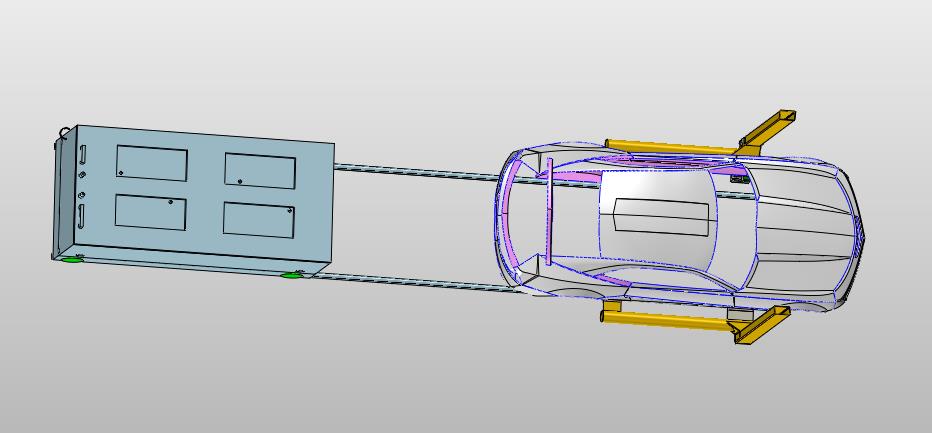Pick the lower angled yellow arm extension
Viewport: 932px width, 433px height.
point(763,325)
